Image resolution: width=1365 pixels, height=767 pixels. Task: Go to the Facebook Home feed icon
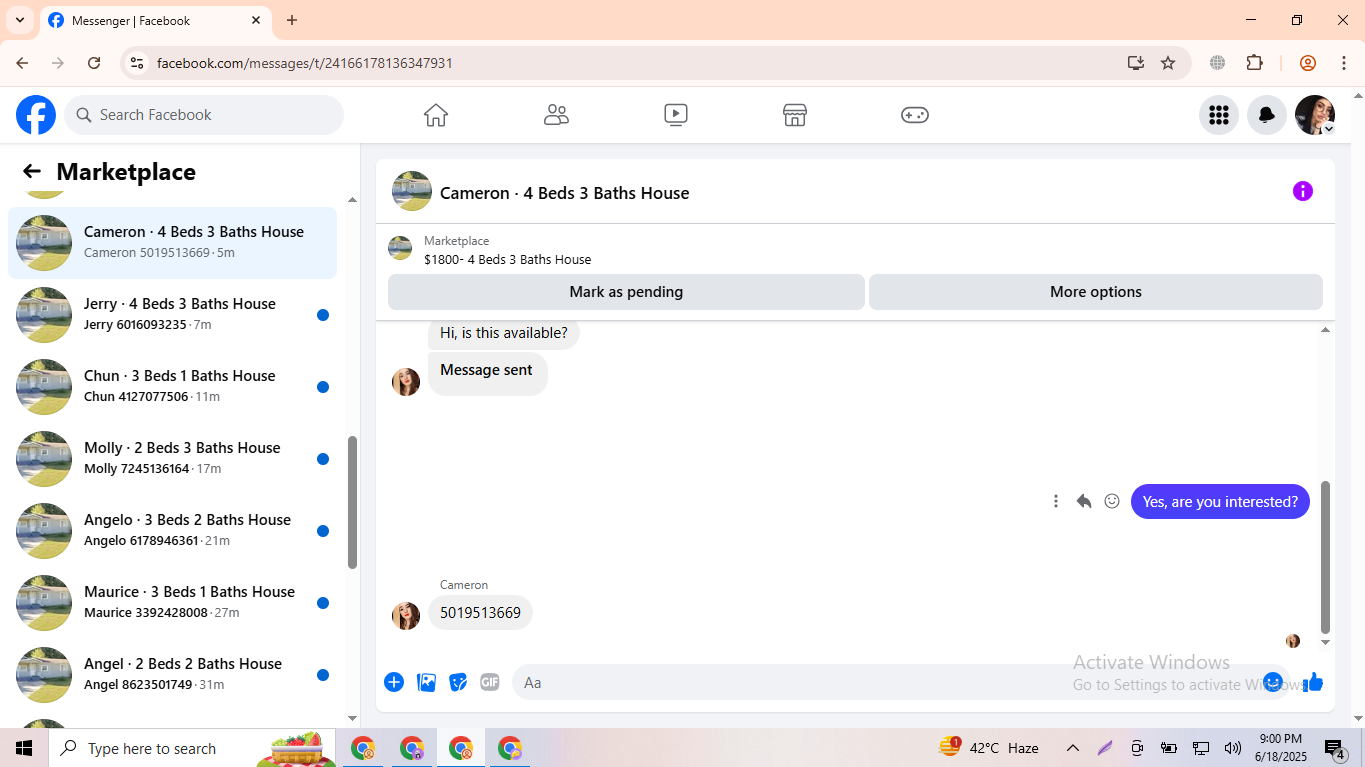[x=436, y=115]
